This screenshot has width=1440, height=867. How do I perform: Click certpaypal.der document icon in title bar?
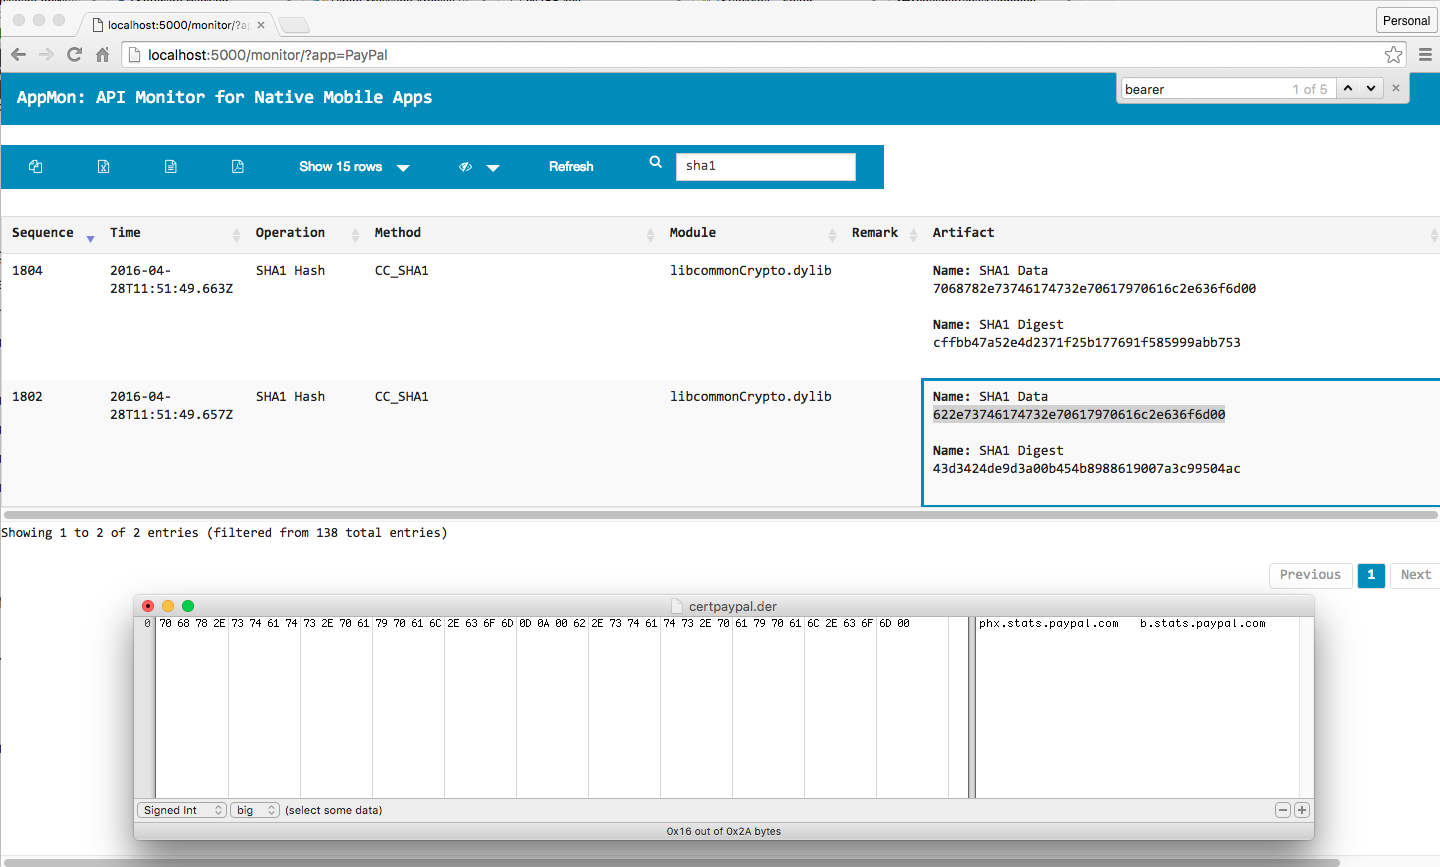pyautogui.click(x=677, y=606)
